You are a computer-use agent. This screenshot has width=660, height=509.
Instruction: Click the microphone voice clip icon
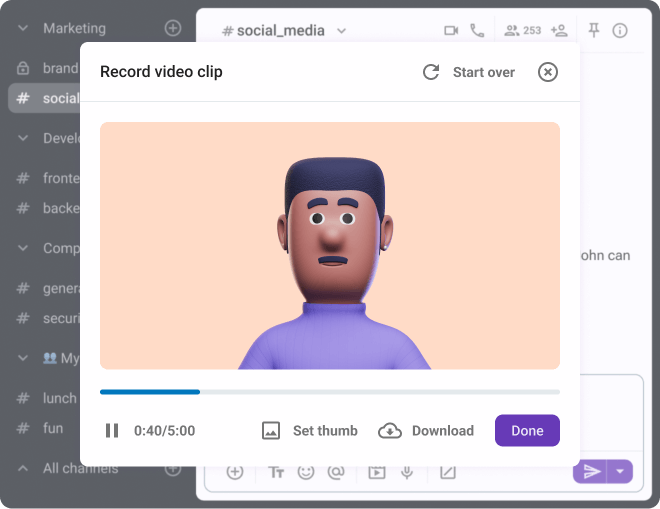[x=407, y=472]
